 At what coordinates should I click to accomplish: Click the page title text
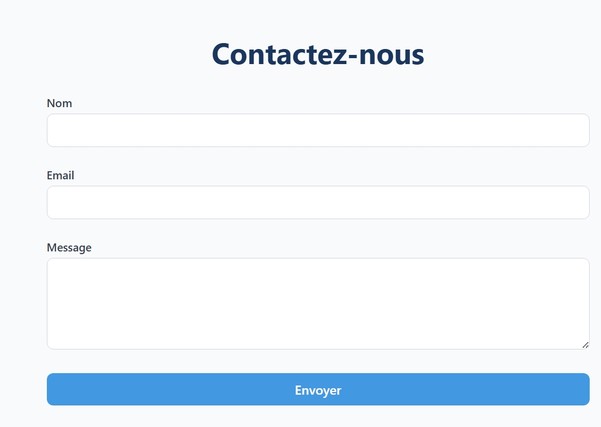[318, 54]
